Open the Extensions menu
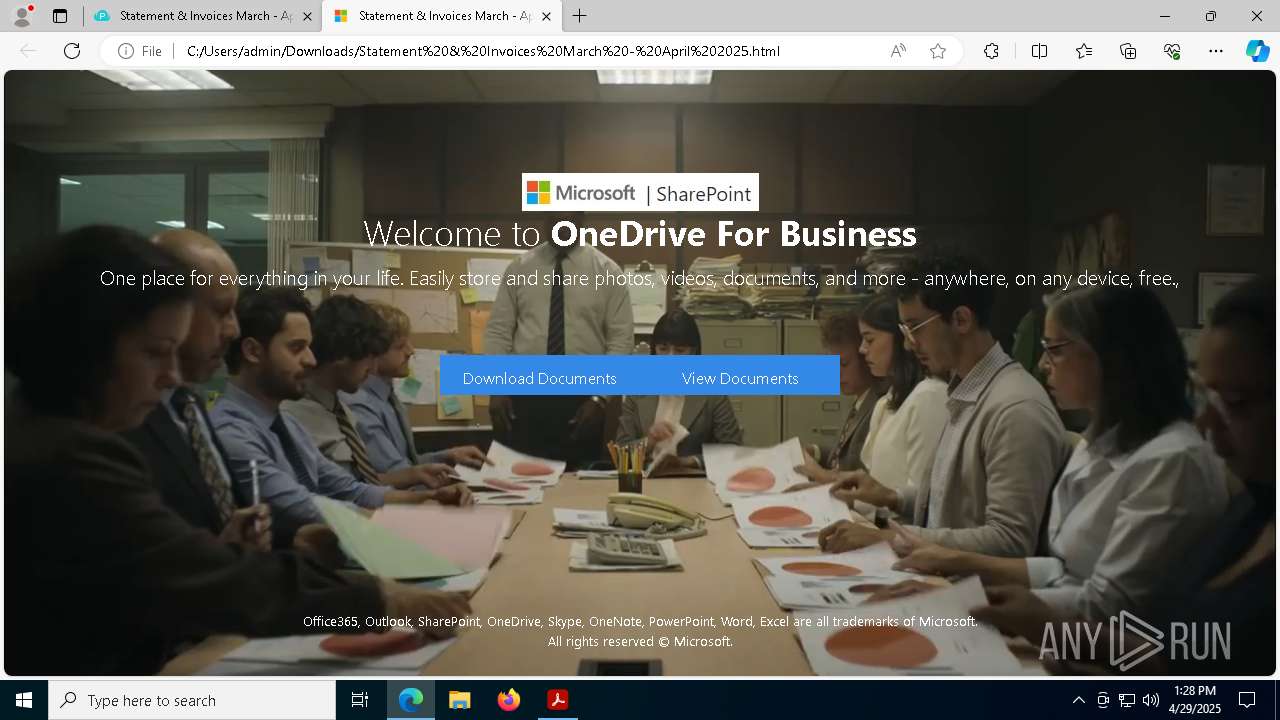The height and width of the screenshot is (720, 1280). [x=991, y=51]
